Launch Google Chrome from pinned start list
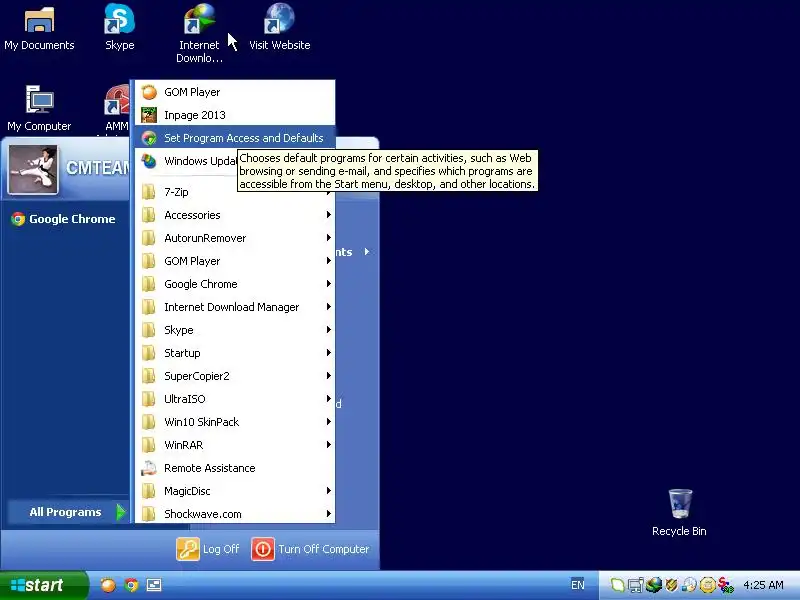This screenshot has height=600, width=800. coord(64,219)
